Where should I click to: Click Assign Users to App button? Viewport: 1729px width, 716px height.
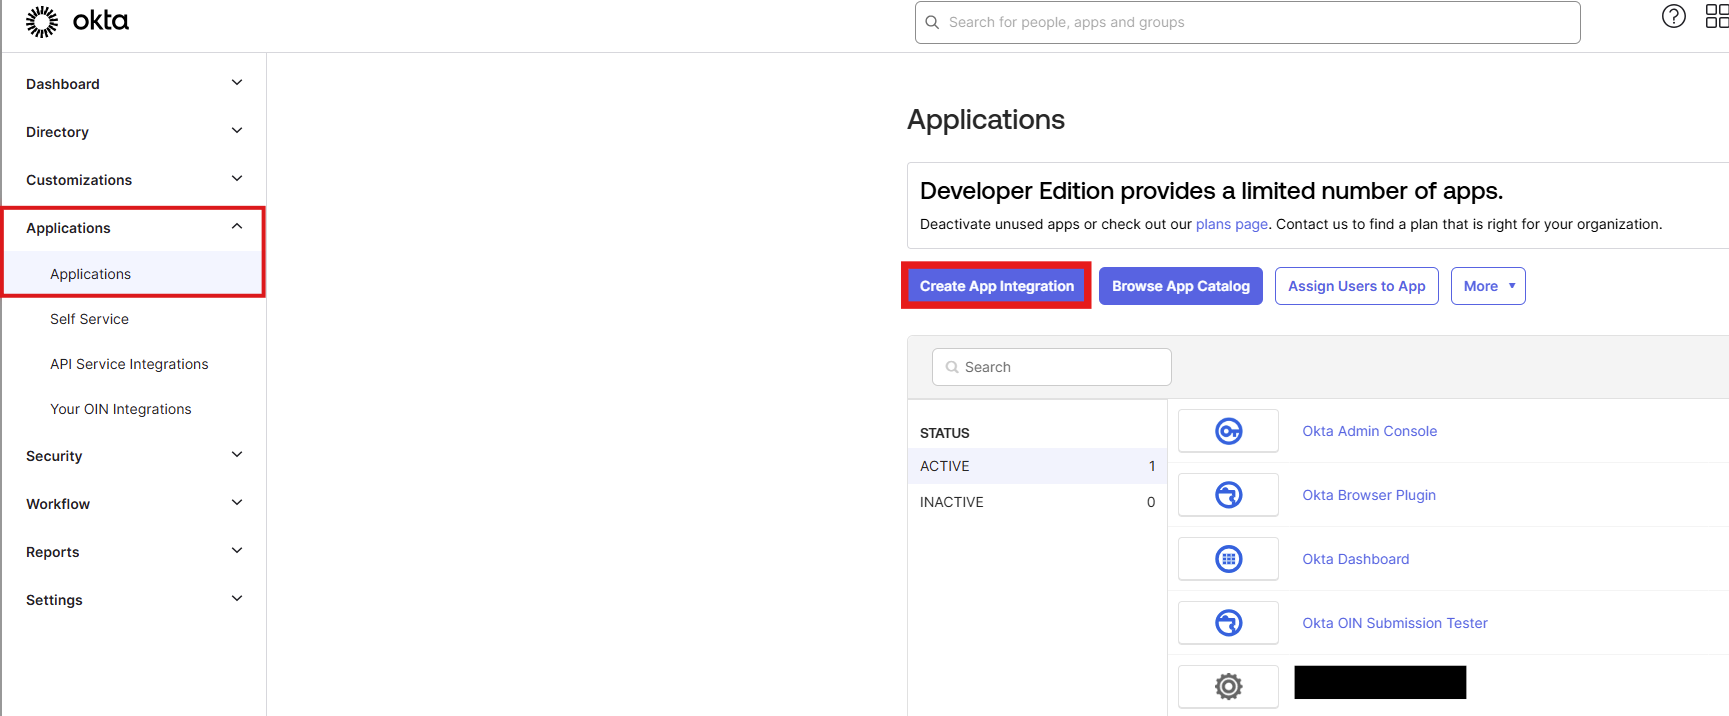pos(1357,286)
